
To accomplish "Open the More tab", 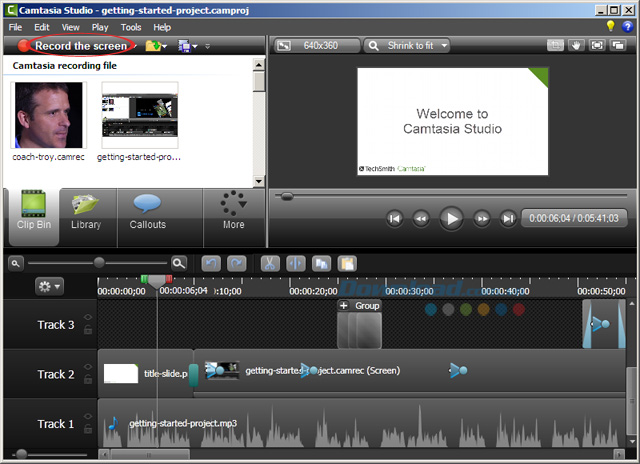I will tap(233, 216).
